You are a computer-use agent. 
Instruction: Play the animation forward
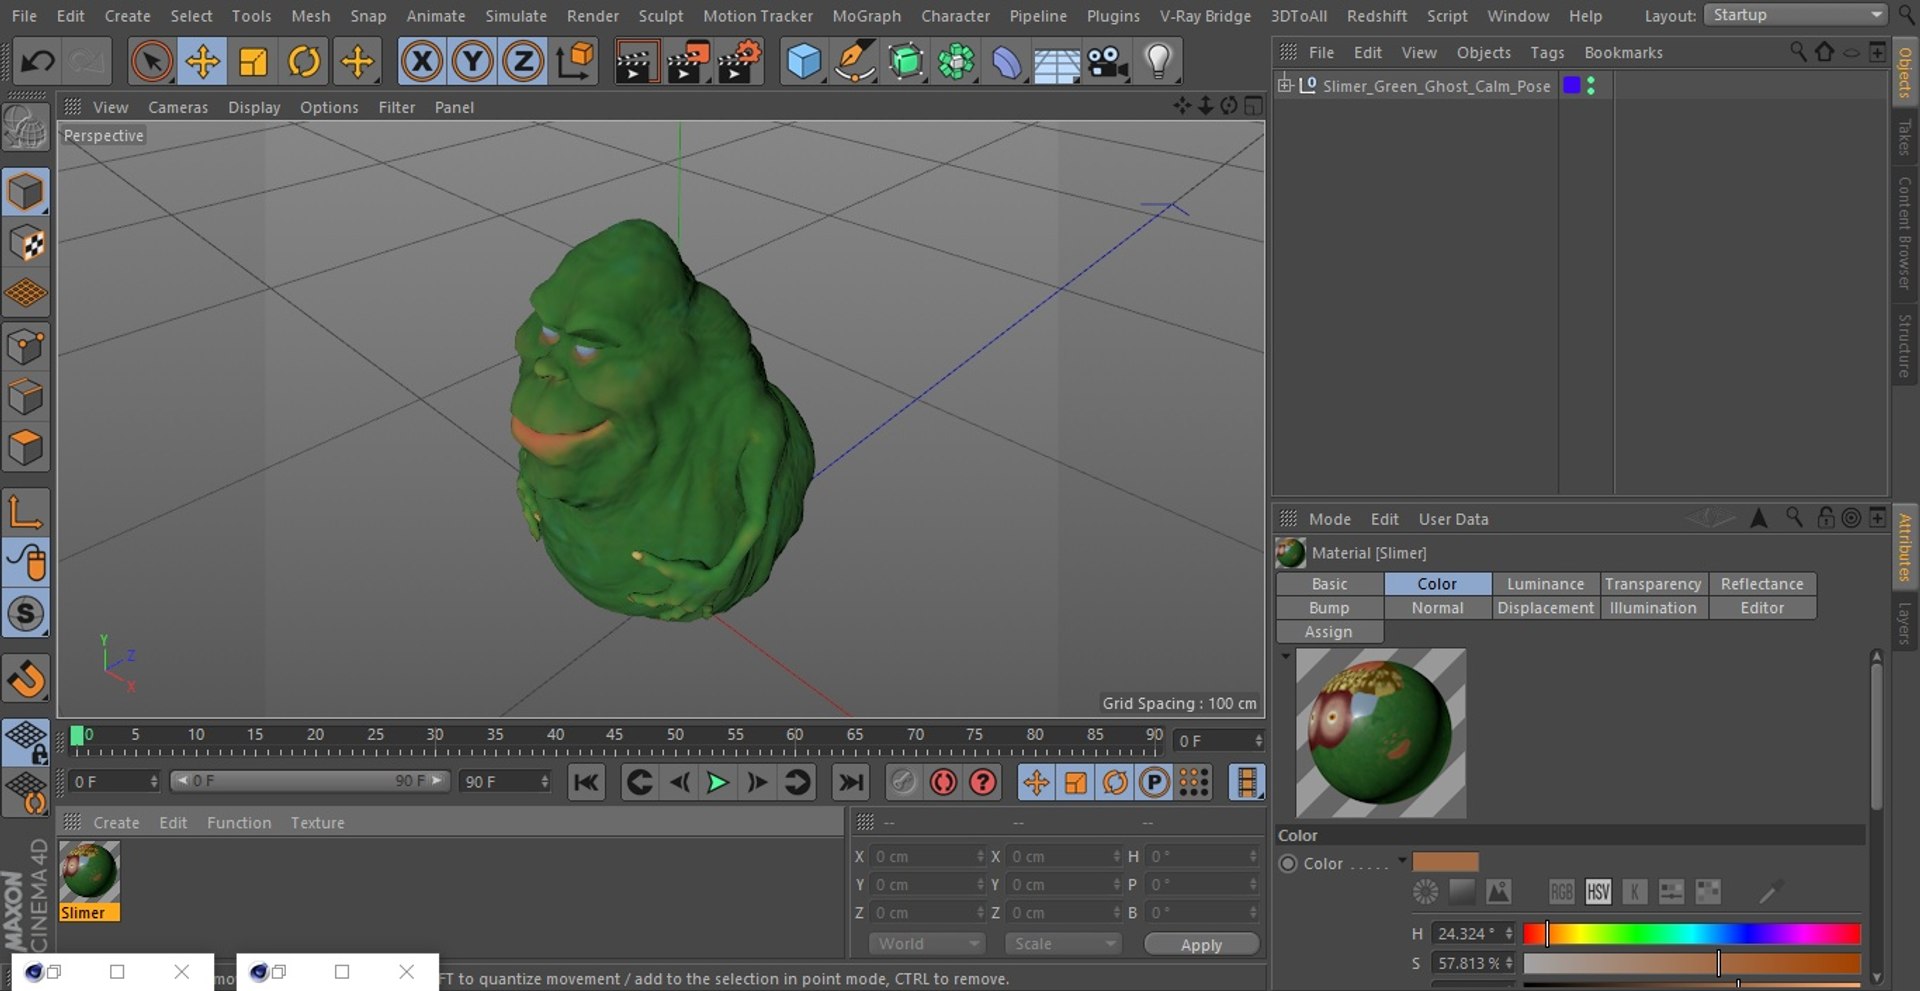pos(717,782)
